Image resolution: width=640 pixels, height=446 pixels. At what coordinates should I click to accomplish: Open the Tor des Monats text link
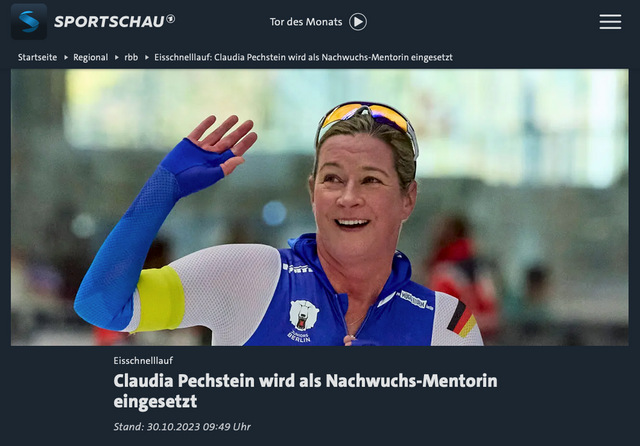306,22
